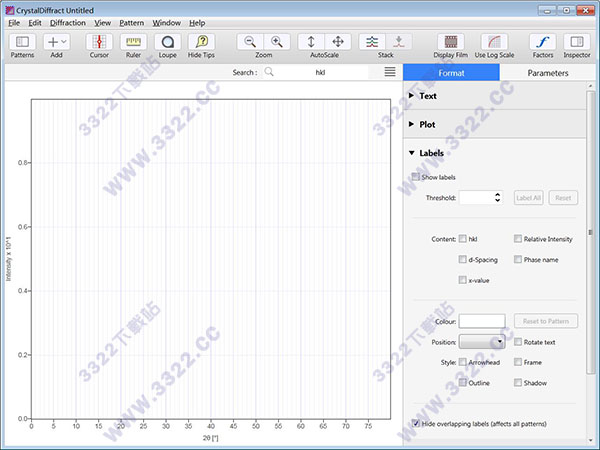Click the Hide Tips icon
Screen dimensions: 600x450
[201, 42]
